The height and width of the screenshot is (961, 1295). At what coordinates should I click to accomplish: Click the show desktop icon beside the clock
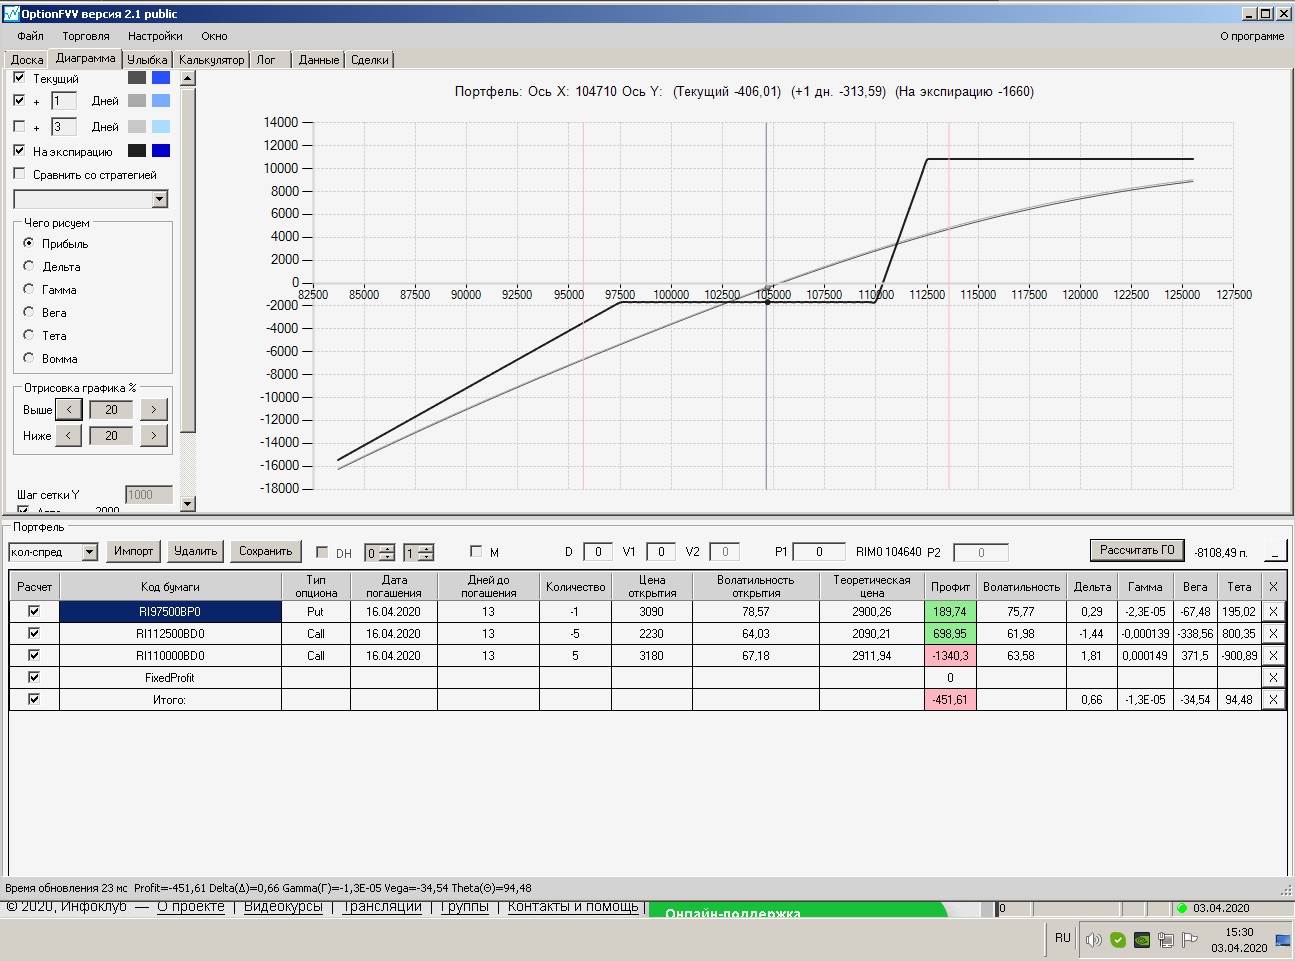tap(1282, 939)
